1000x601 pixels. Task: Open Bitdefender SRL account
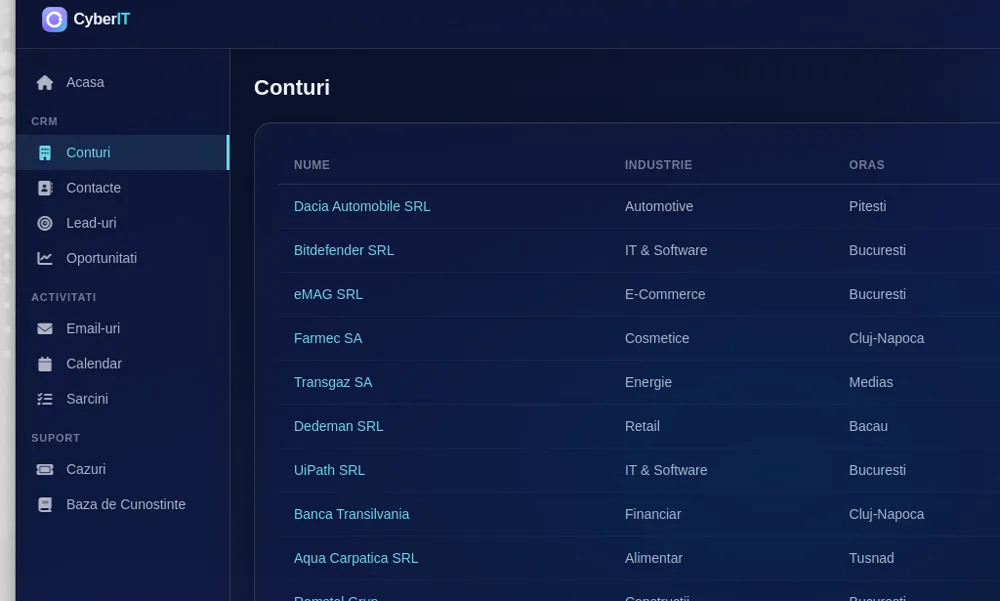(344, 250)
